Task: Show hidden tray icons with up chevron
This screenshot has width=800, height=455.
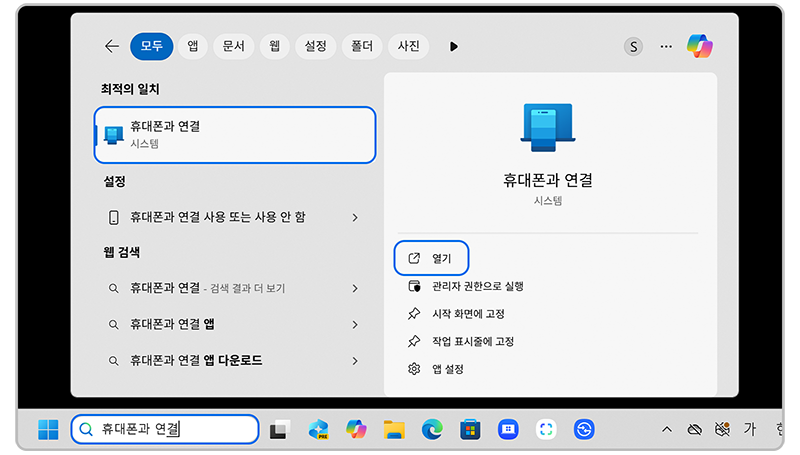Action: pos(666,429)
